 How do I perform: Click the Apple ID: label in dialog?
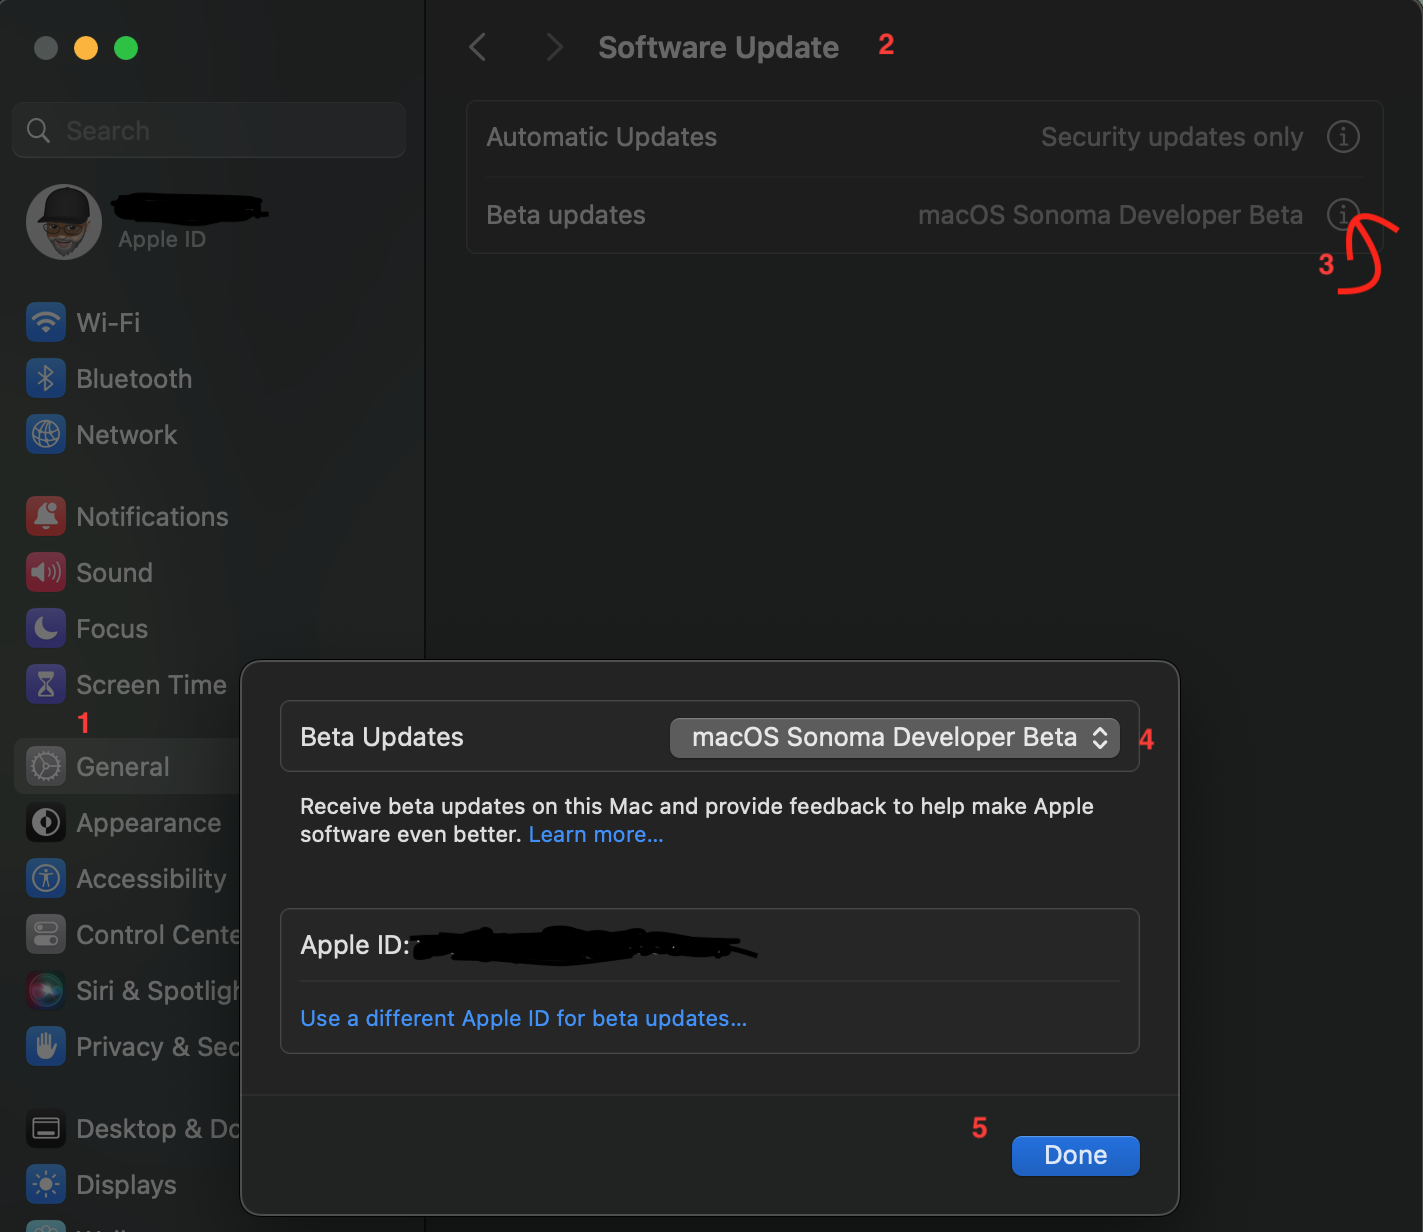click(x=355, y=945)
